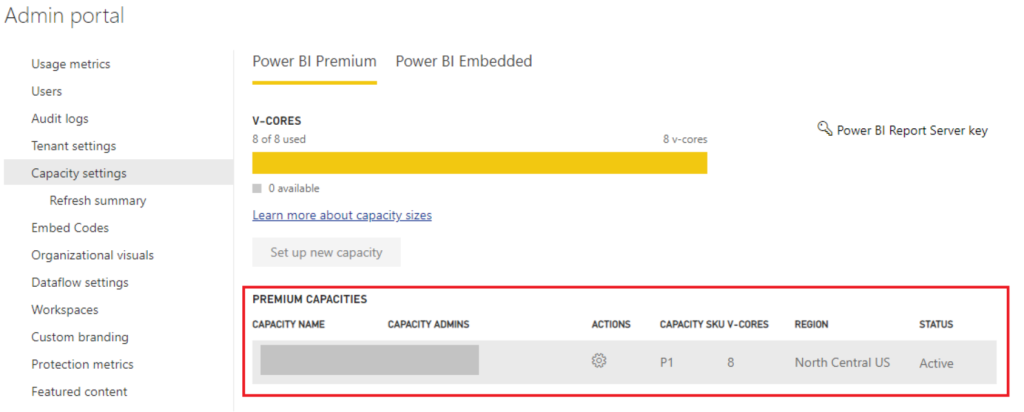The image size is (1024, 412).
Task: Open Power BI Report Server key link
Action: click(x=912, y=131)
